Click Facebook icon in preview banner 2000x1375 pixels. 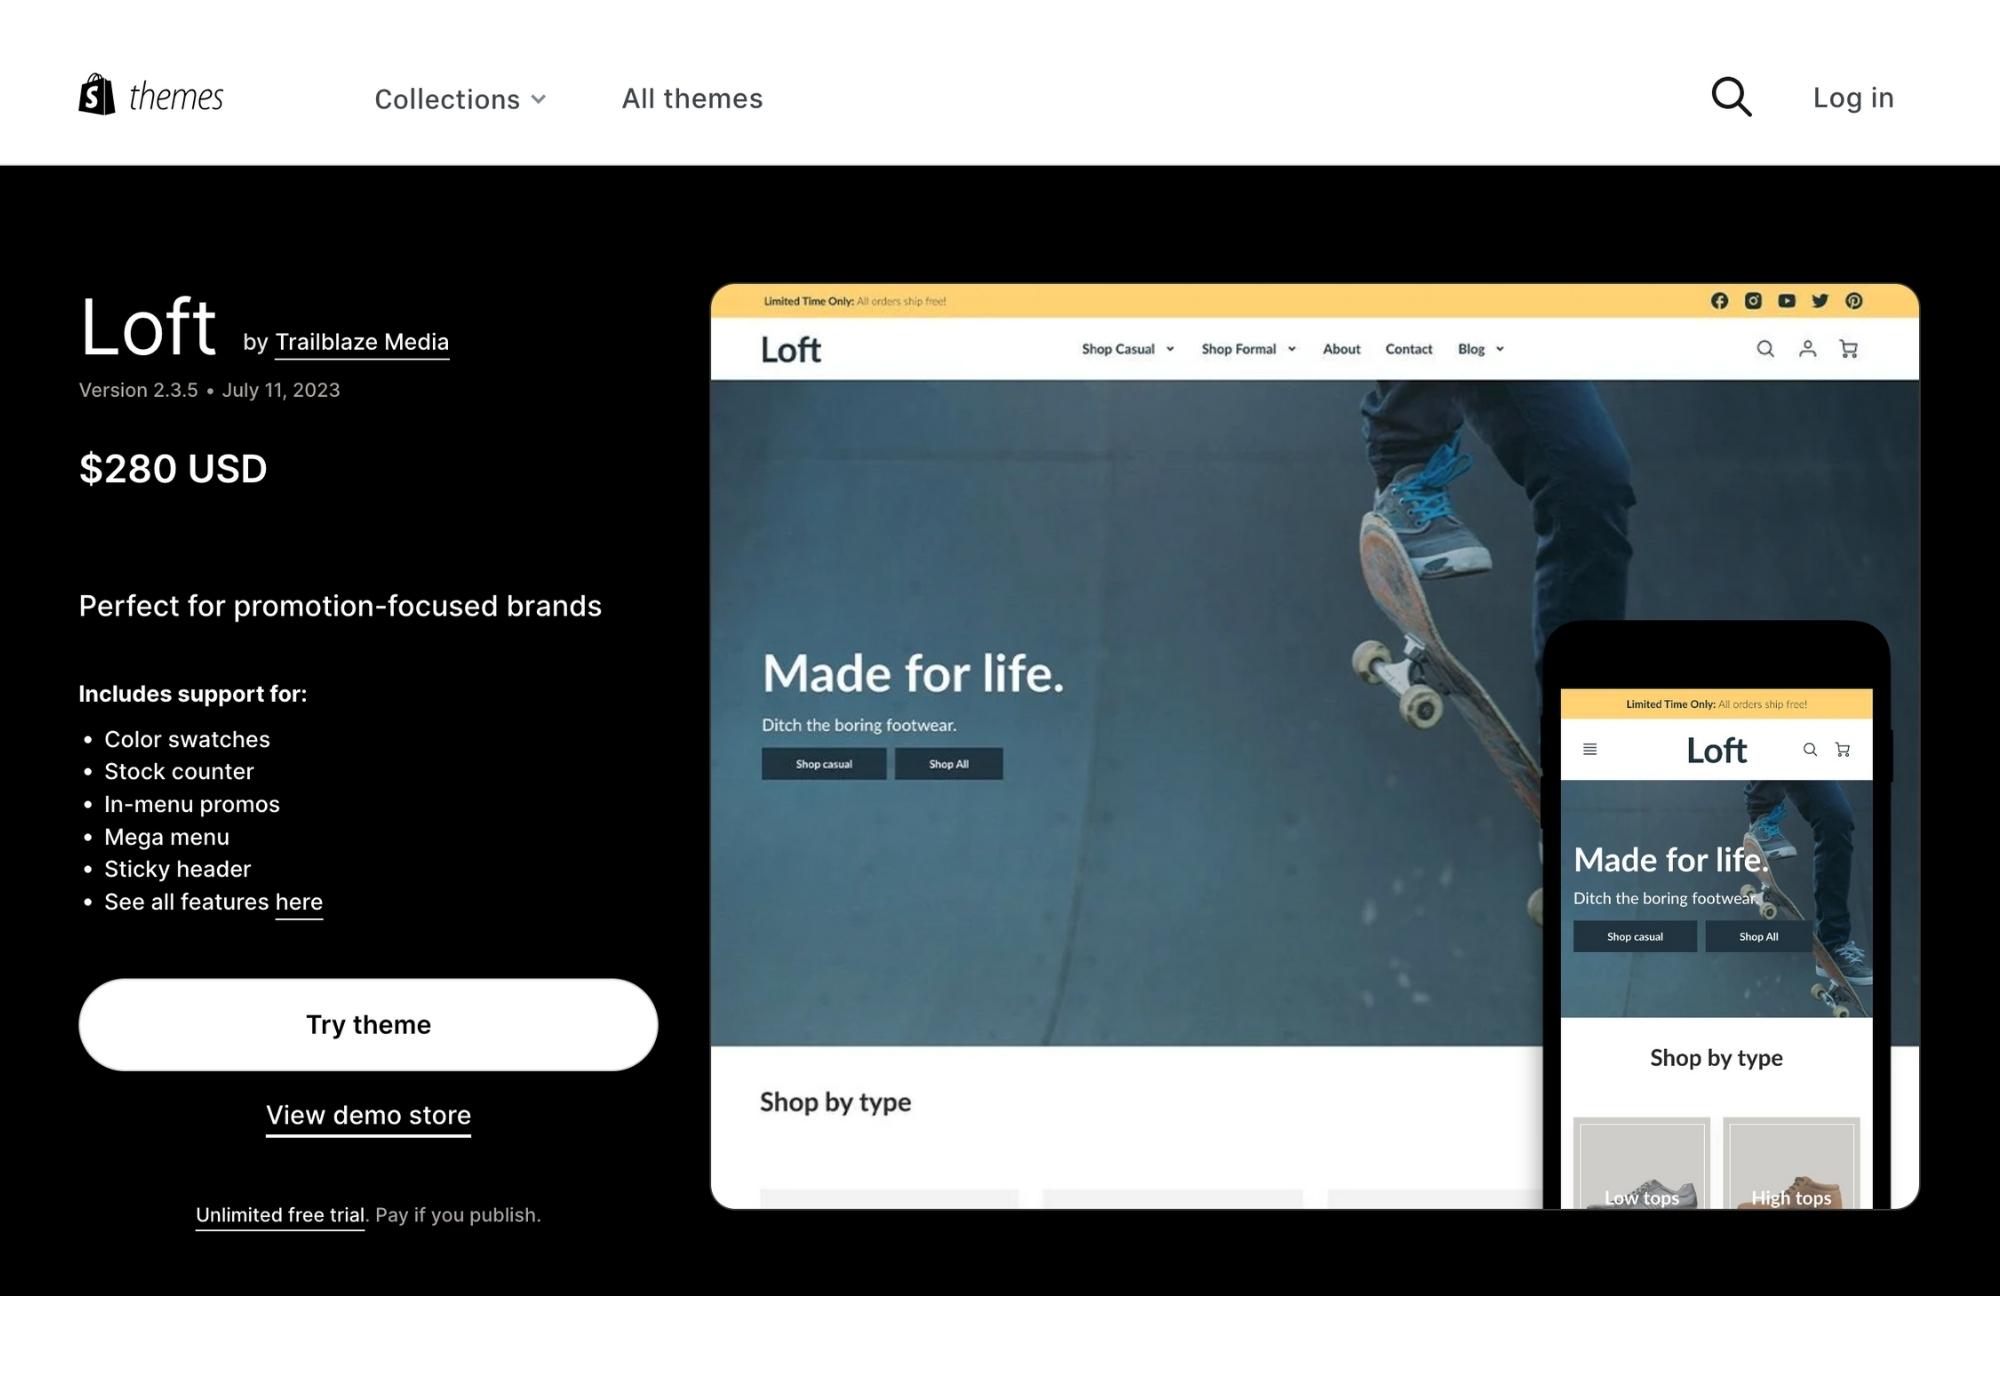click(x=1719, y=301)
